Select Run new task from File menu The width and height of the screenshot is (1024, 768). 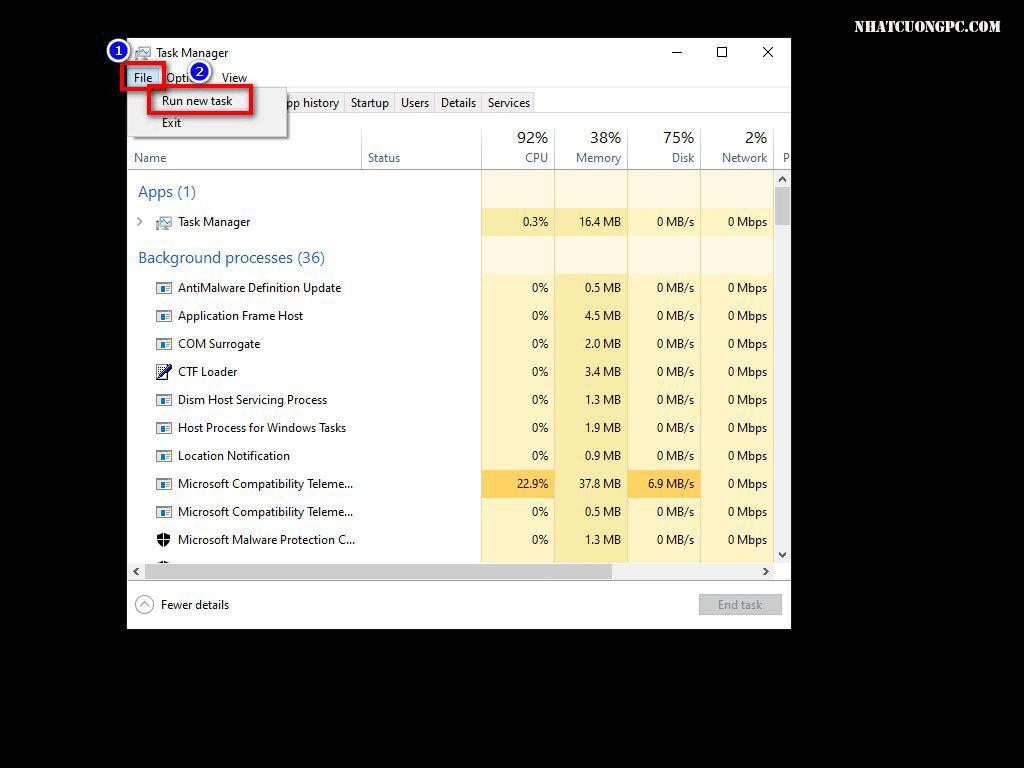[x=197, y=101]
